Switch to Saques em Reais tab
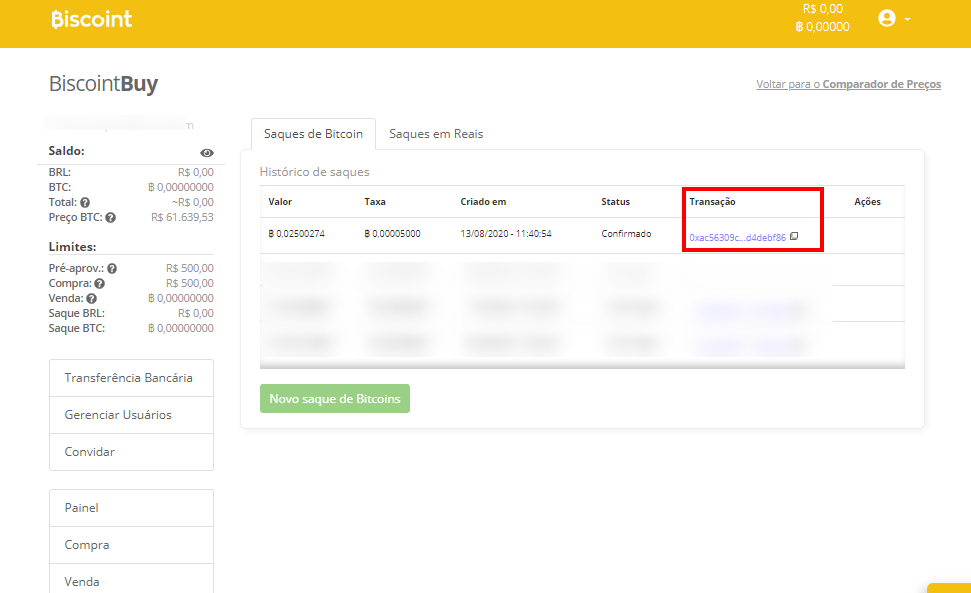Viewport: 971px width, 593px height. point(436,134)
